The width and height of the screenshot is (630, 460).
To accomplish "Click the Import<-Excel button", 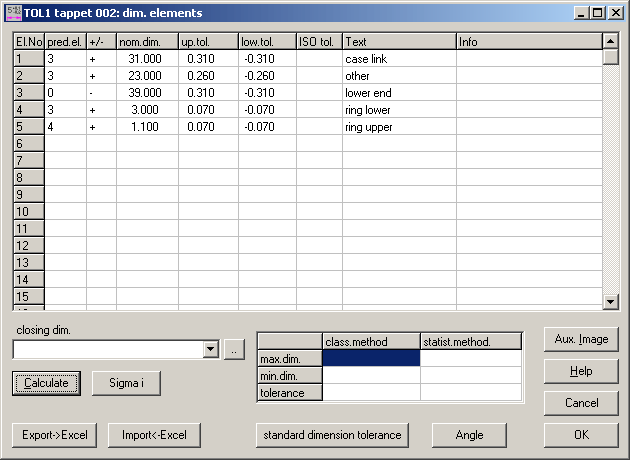I will click(154, 435).
